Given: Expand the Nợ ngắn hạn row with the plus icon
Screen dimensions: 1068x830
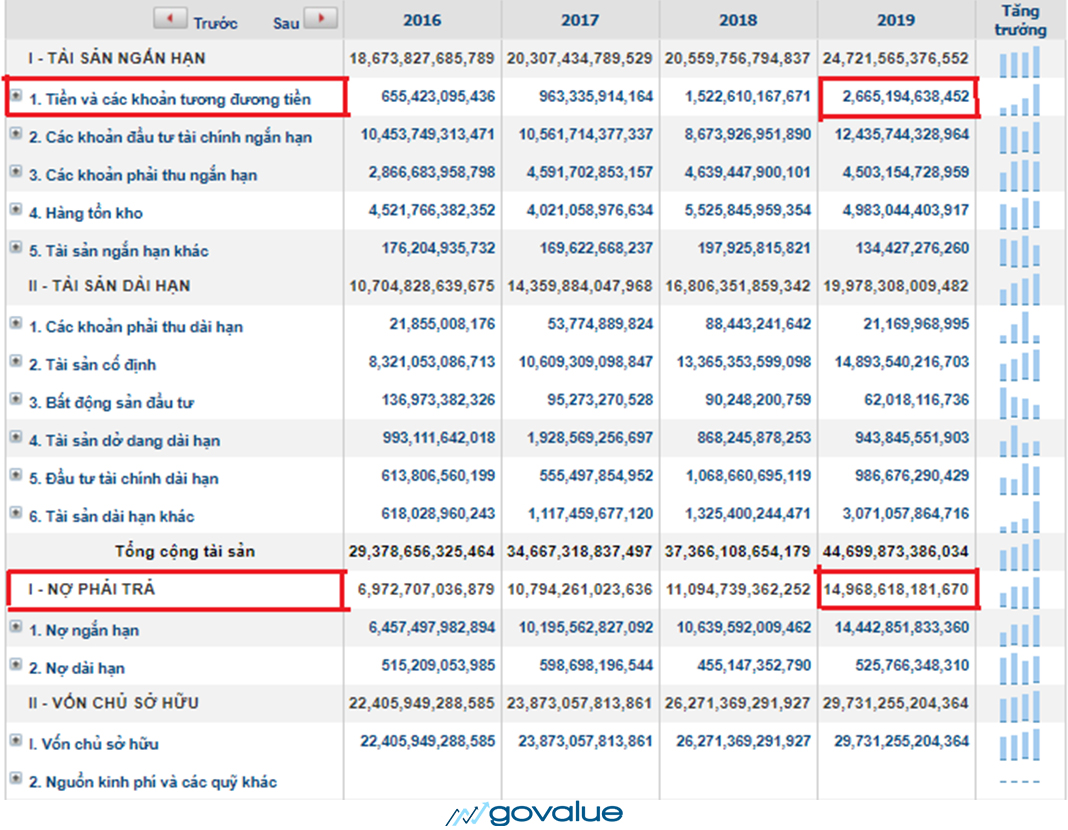Looking at the screenshot, I should pos(16,628).
